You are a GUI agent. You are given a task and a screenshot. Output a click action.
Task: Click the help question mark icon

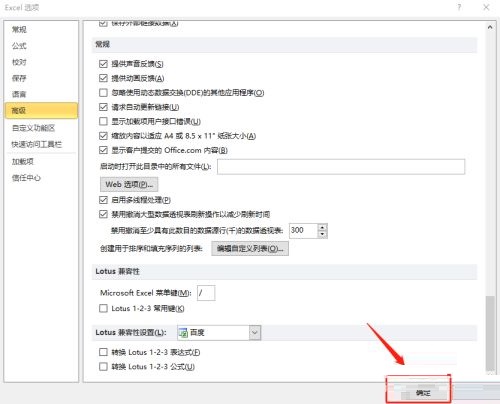459,7
